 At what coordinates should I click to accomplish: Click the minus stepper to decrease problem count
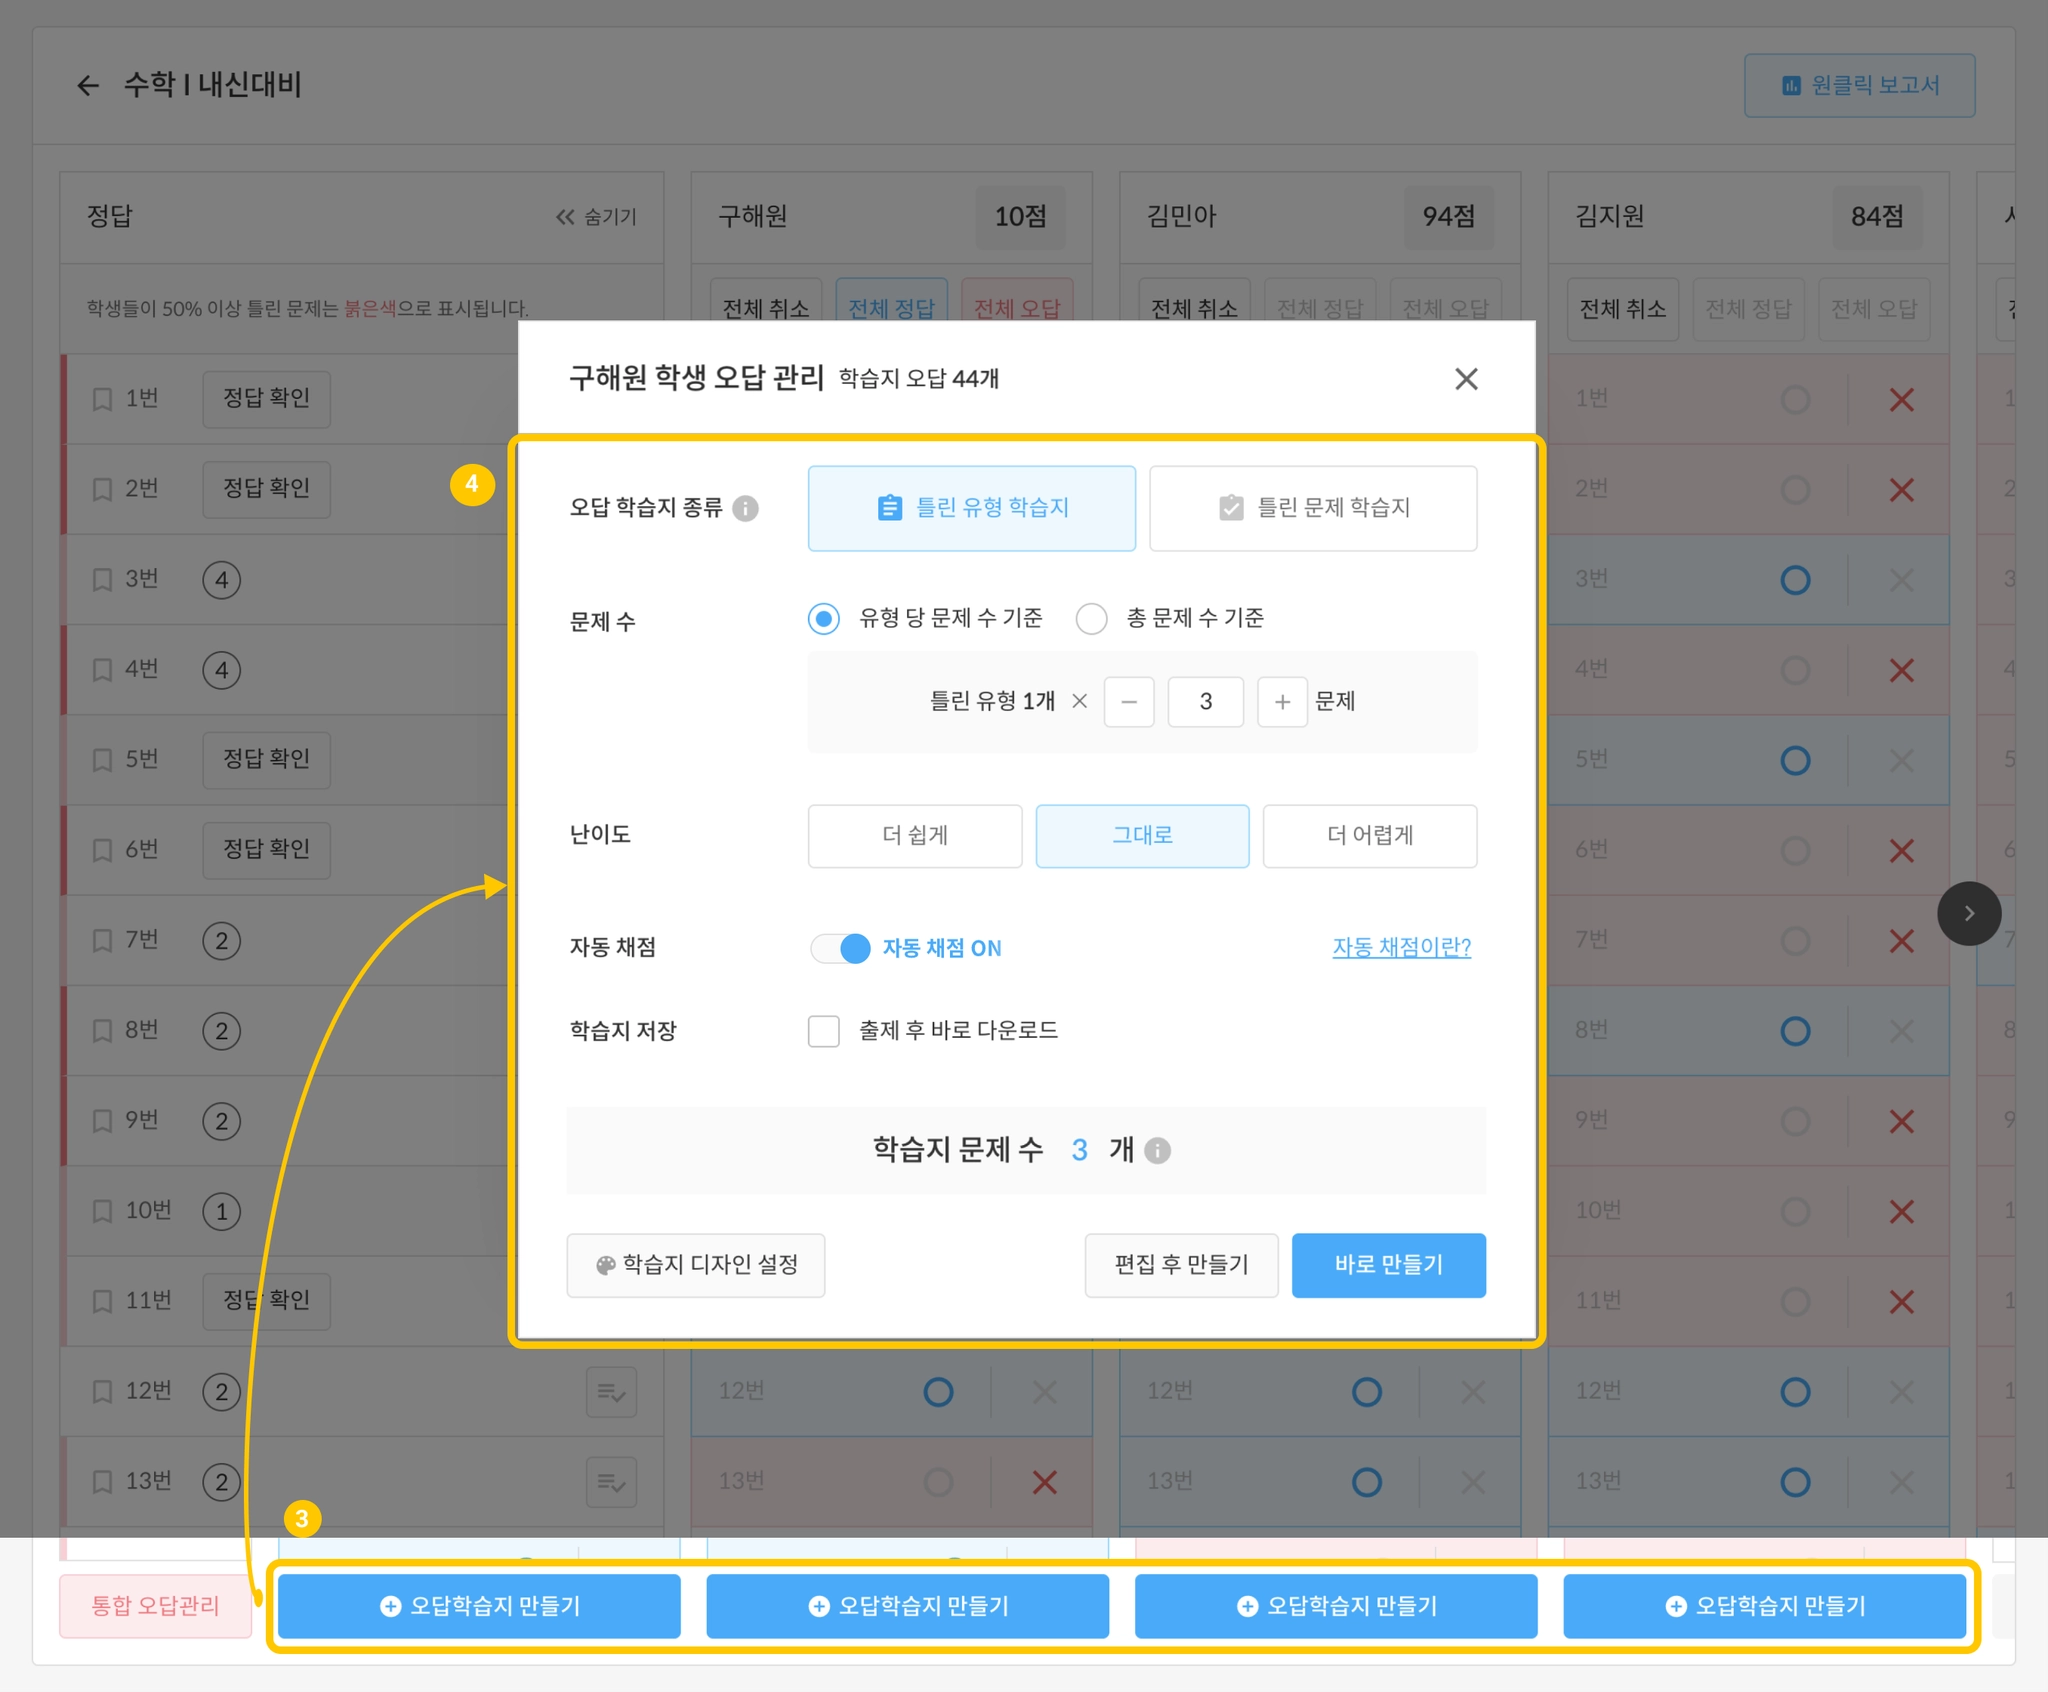pyautogui.click(x=1129, y=702)
